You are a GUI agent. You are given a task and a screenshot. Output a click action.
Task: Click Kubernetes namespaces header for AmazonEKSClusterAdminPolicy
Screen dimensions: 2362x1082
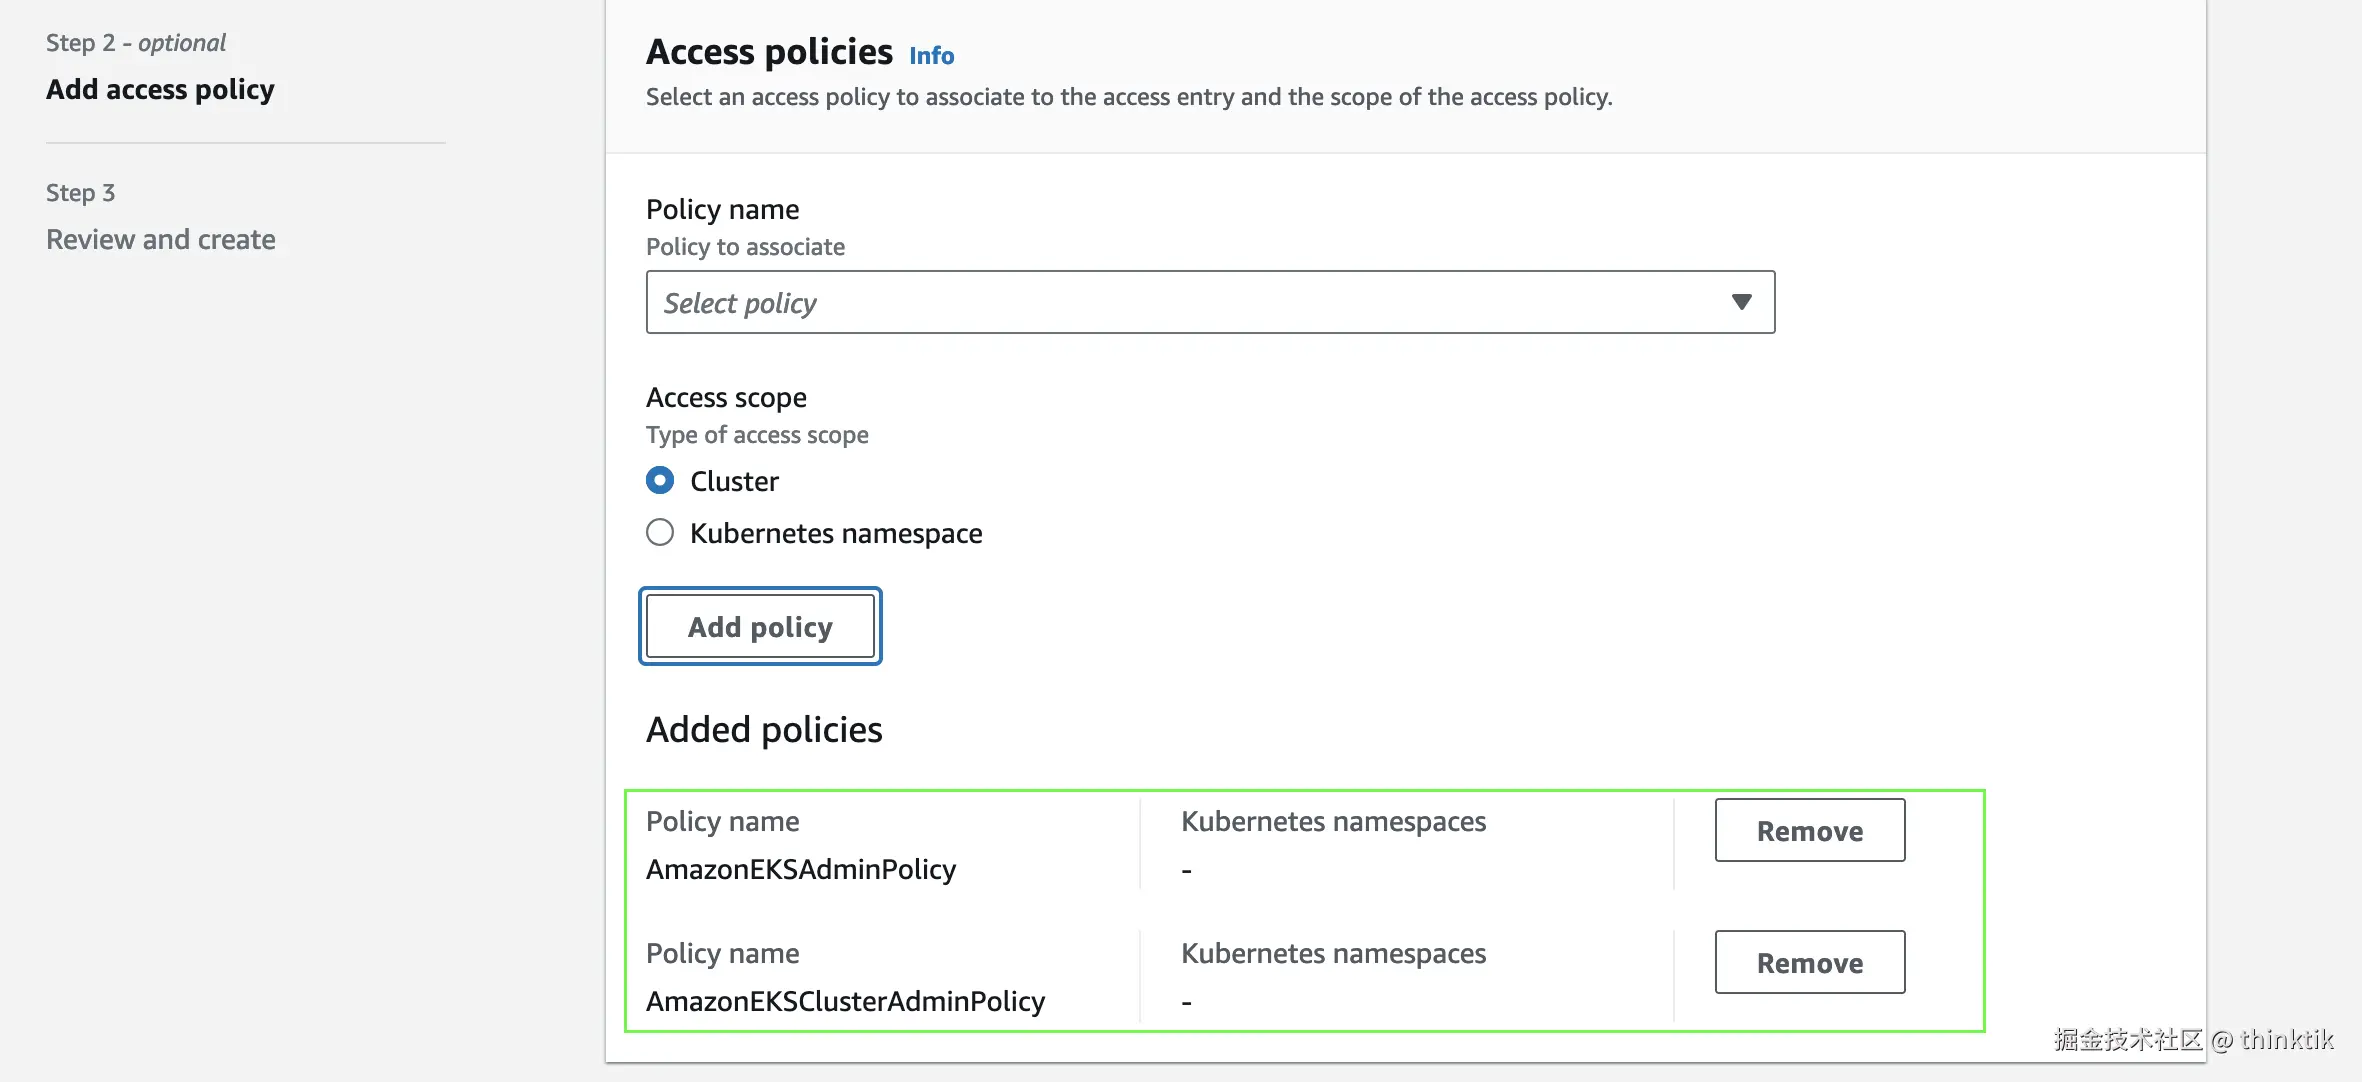(x=1333, y=953)
